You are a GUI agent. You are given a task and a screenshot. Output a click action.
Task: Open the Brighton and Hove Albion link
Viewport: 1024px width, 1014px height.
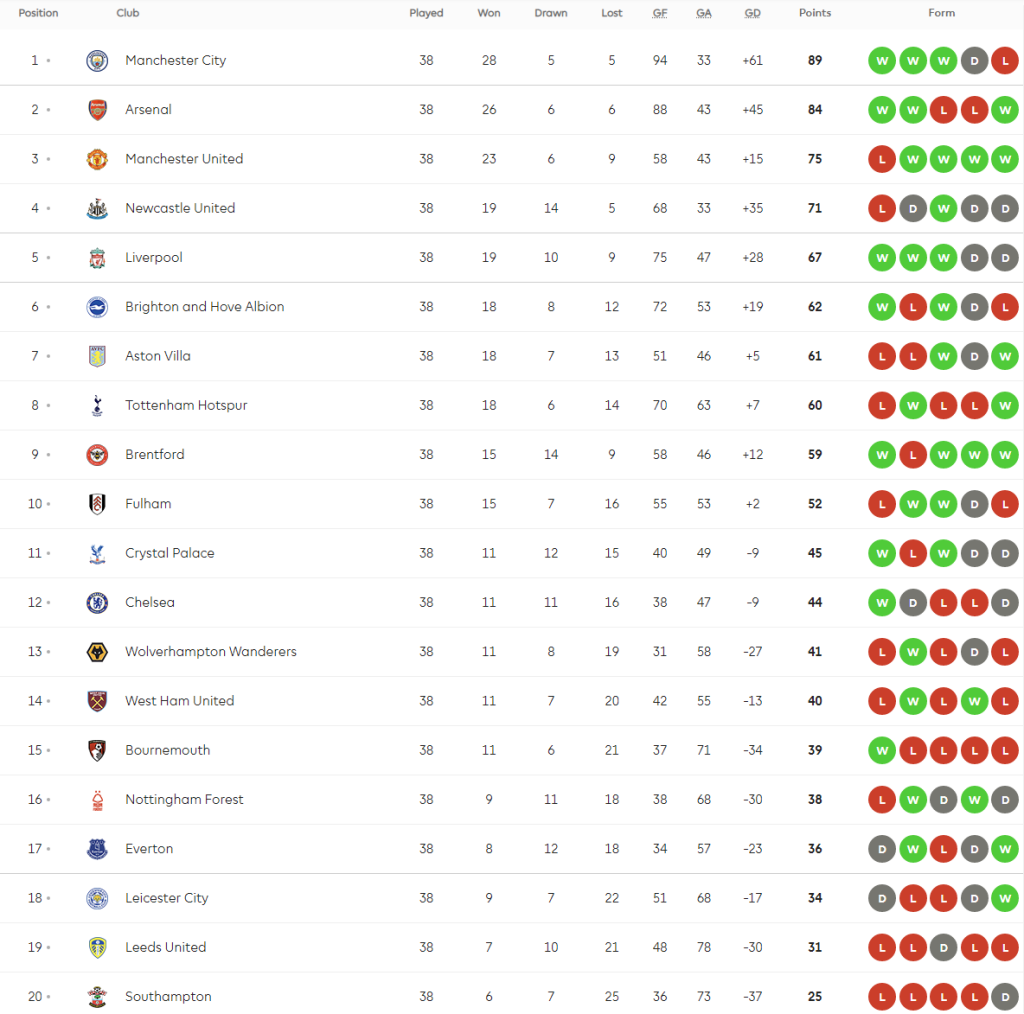click(x=204, y=307)
